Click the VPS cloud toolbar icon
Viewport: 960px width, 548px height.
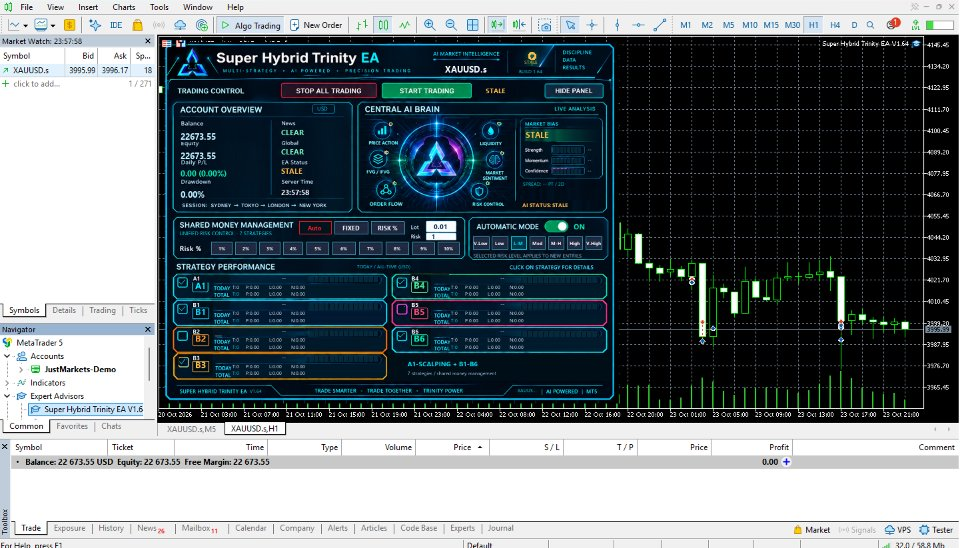click(x=180, y=25)
